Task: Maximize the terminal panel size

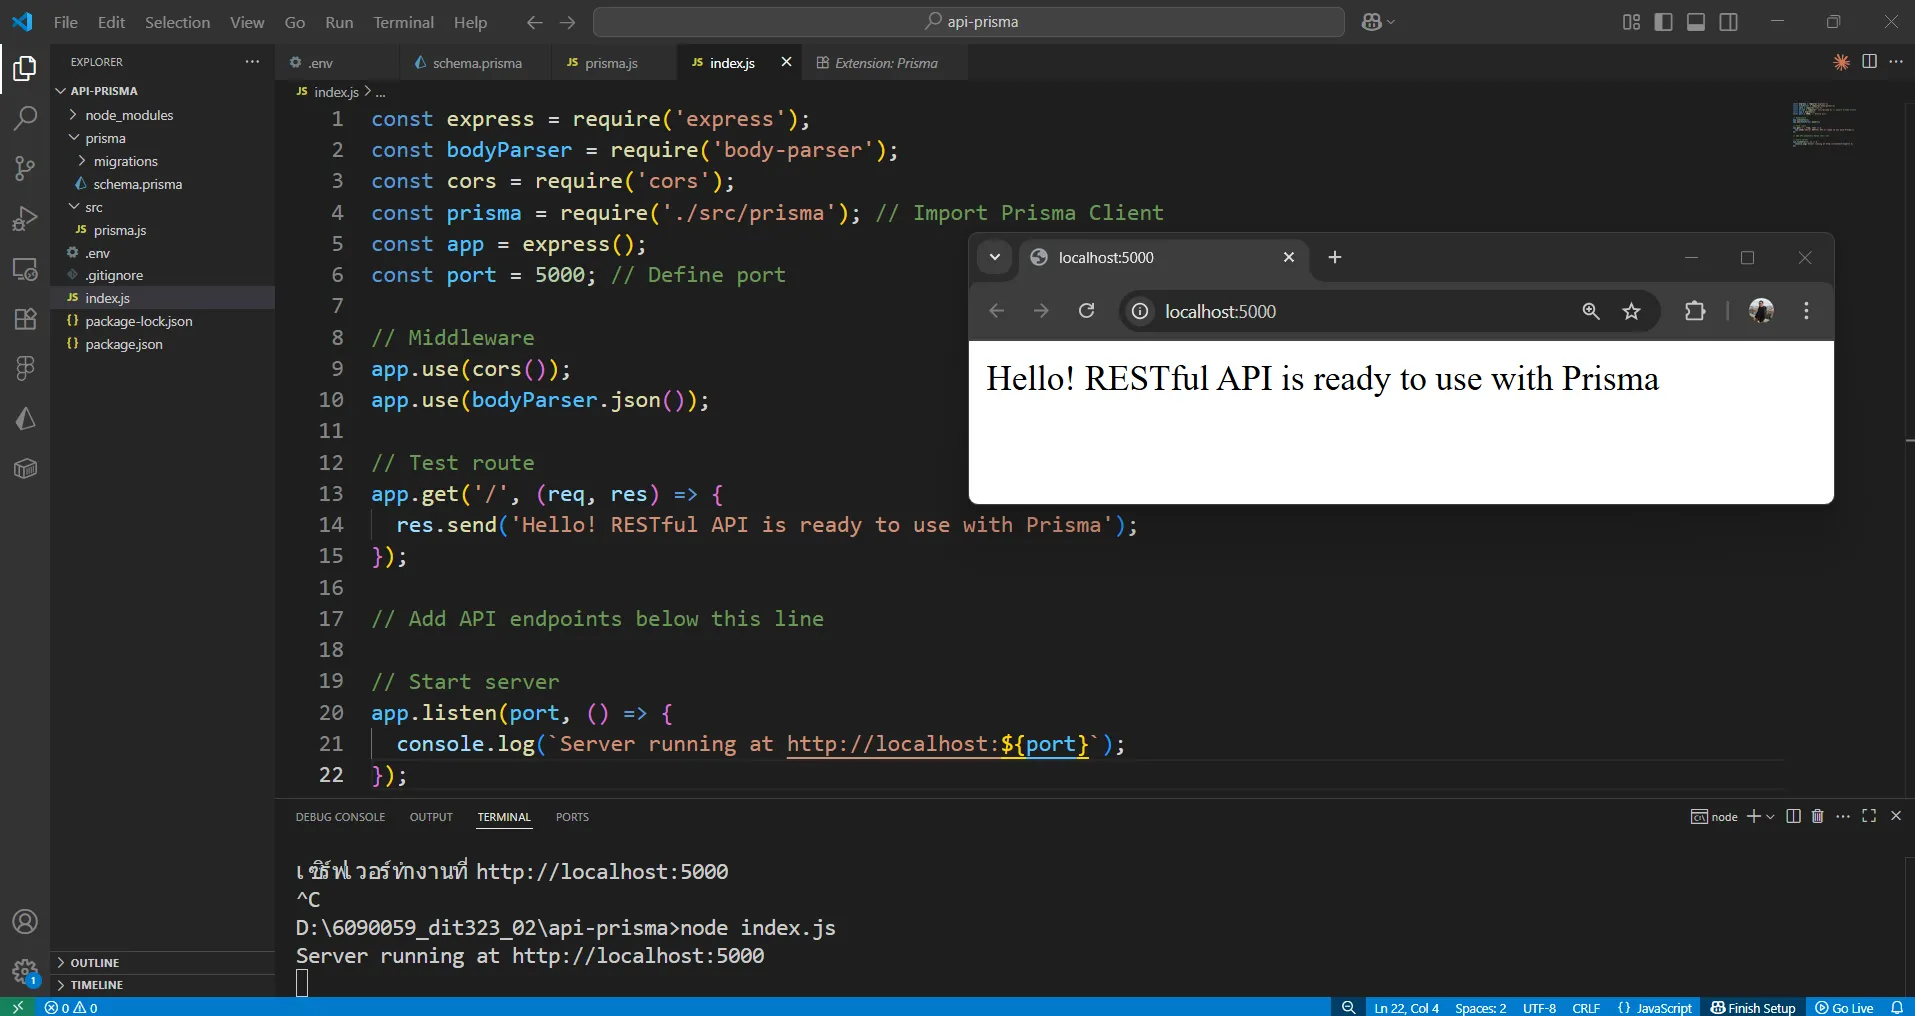Action: pyautogui.click(x=1868, y=816)
